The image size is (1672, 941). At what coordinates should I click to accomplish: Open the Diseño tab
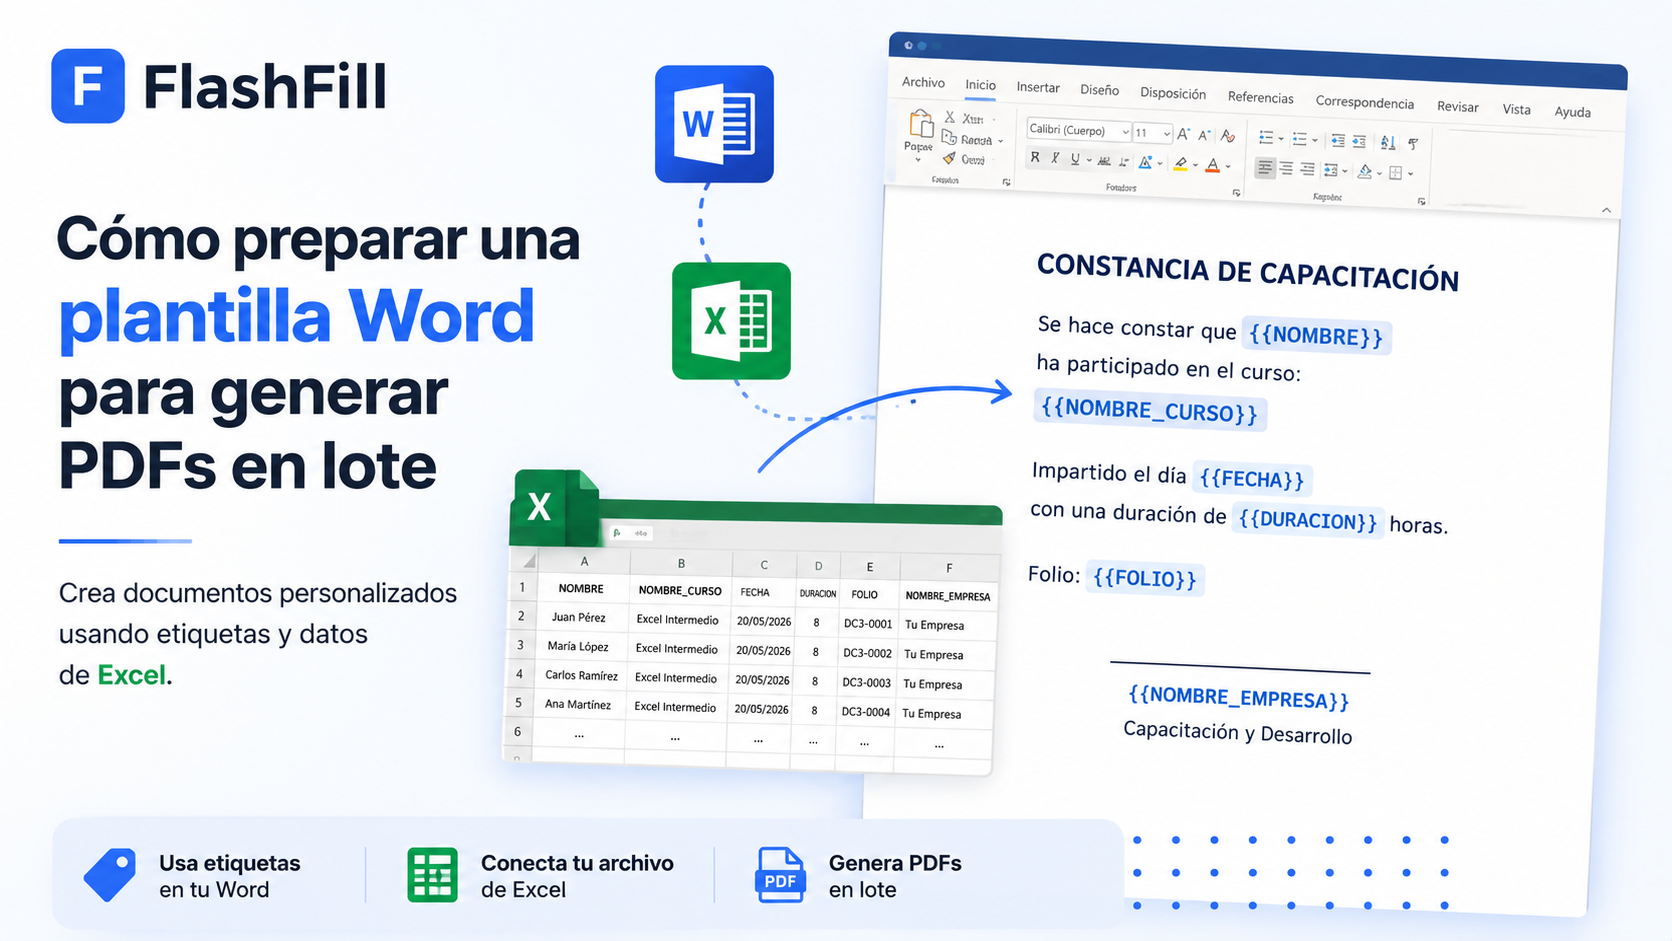click(1099, 90)
